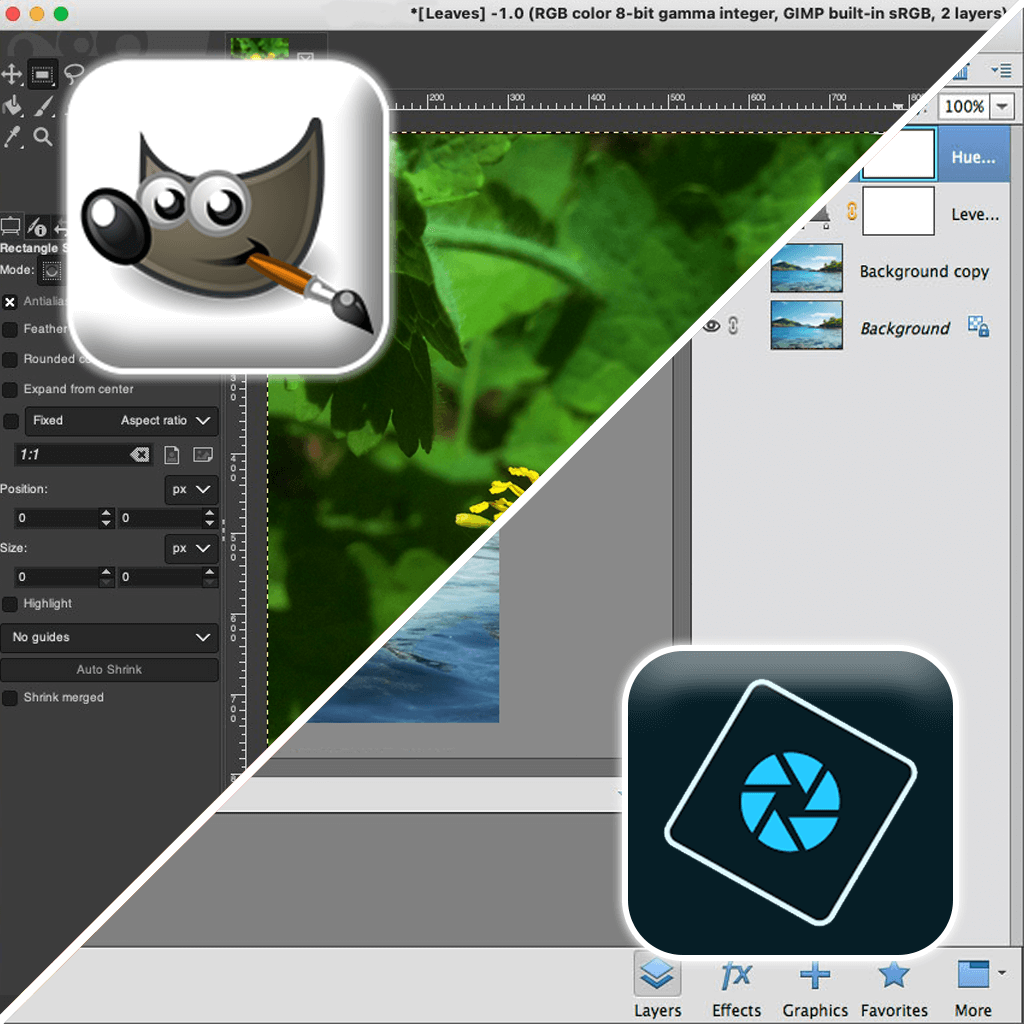Switch to the Layers panel tab
This screenshot has width=1024, height=1024.
[657, 986]
